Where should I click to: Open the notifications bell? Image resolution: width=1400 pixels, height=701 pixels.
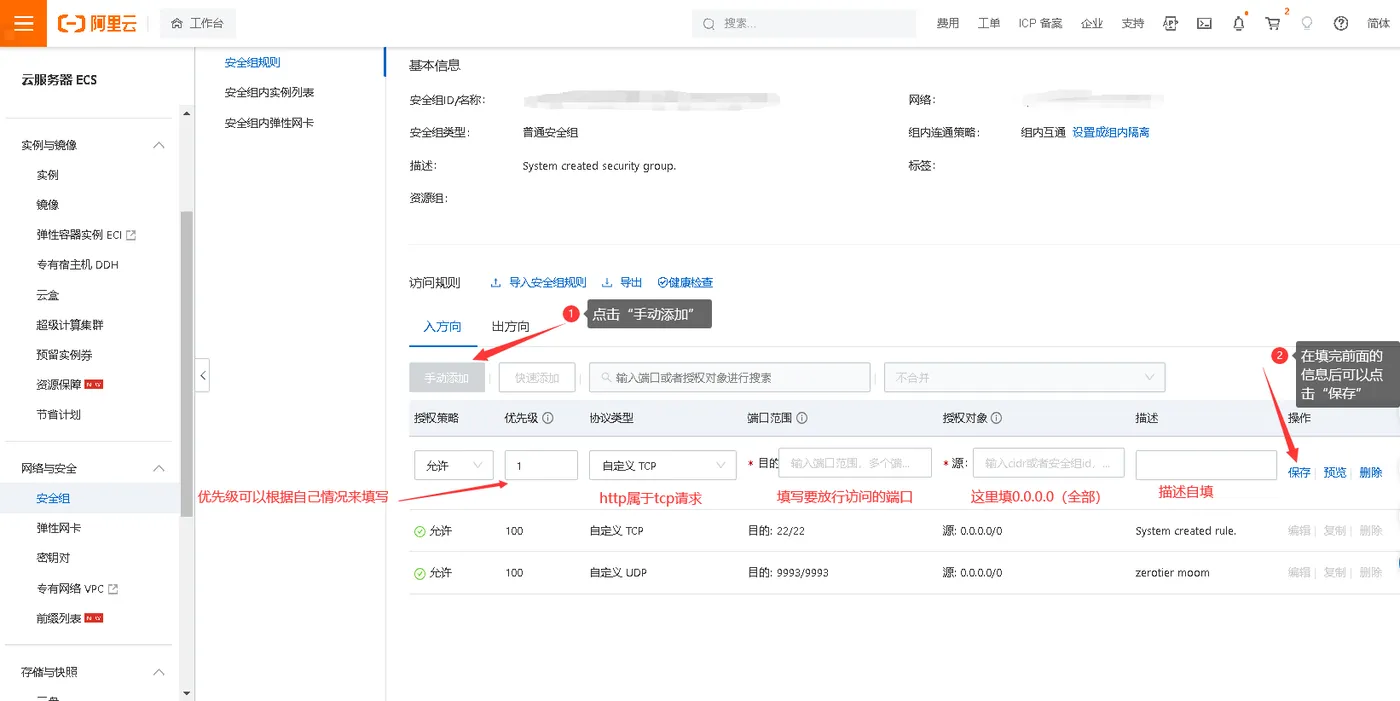[1239, 23]
